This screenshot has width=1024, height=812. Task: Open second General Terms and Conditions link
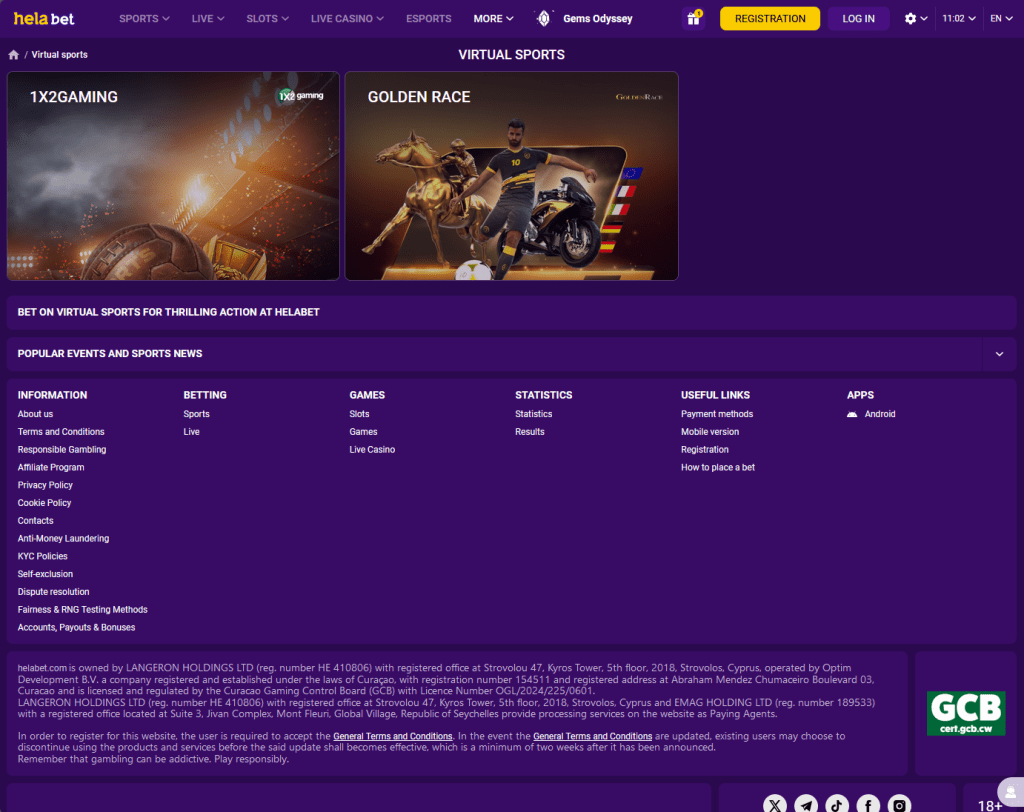click(x=592, y=736)
